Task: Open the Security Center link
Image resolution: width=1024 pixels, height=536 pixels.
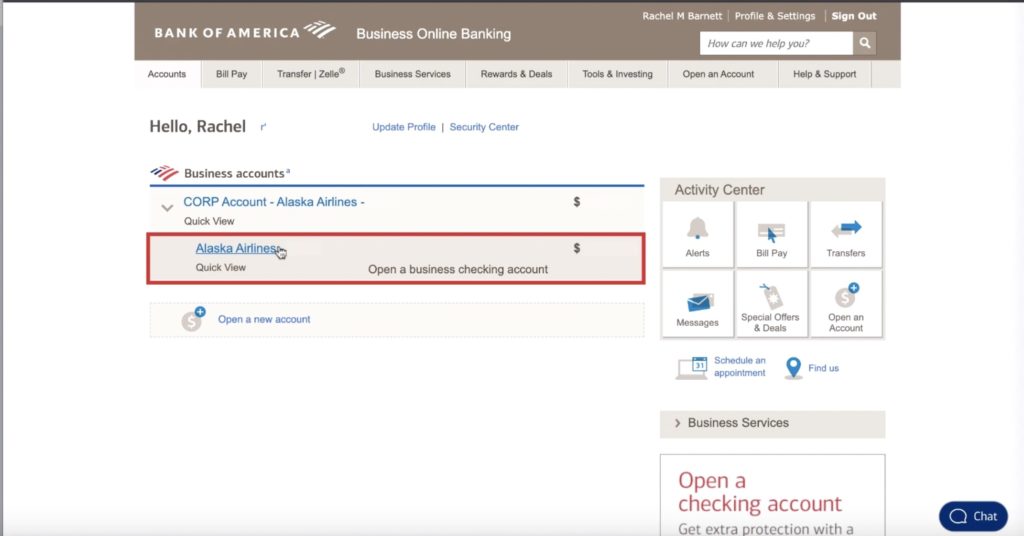Action: [484, 127]
